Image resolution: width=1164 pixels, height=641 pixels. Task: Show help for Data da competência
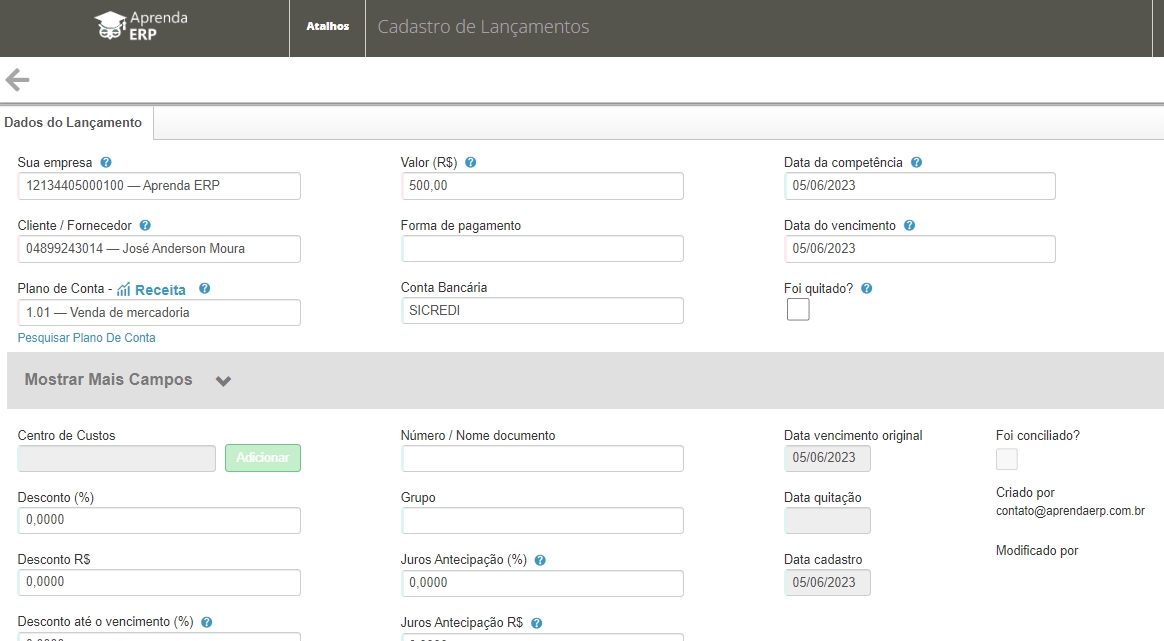[916, 162]
